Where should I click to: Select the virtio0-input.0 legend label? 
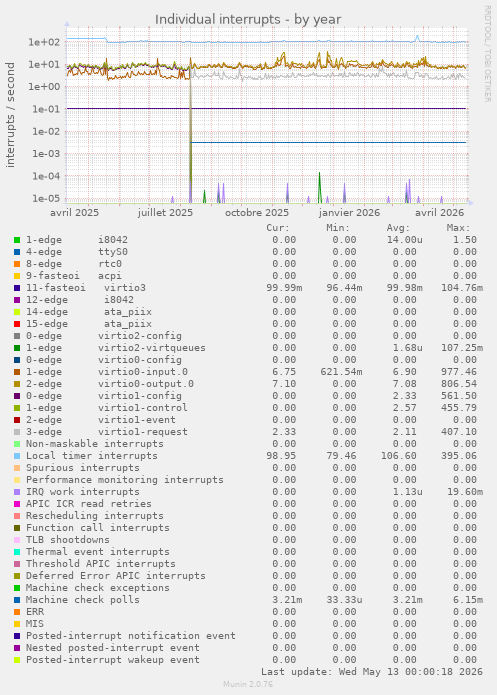[x=143, y=372]
